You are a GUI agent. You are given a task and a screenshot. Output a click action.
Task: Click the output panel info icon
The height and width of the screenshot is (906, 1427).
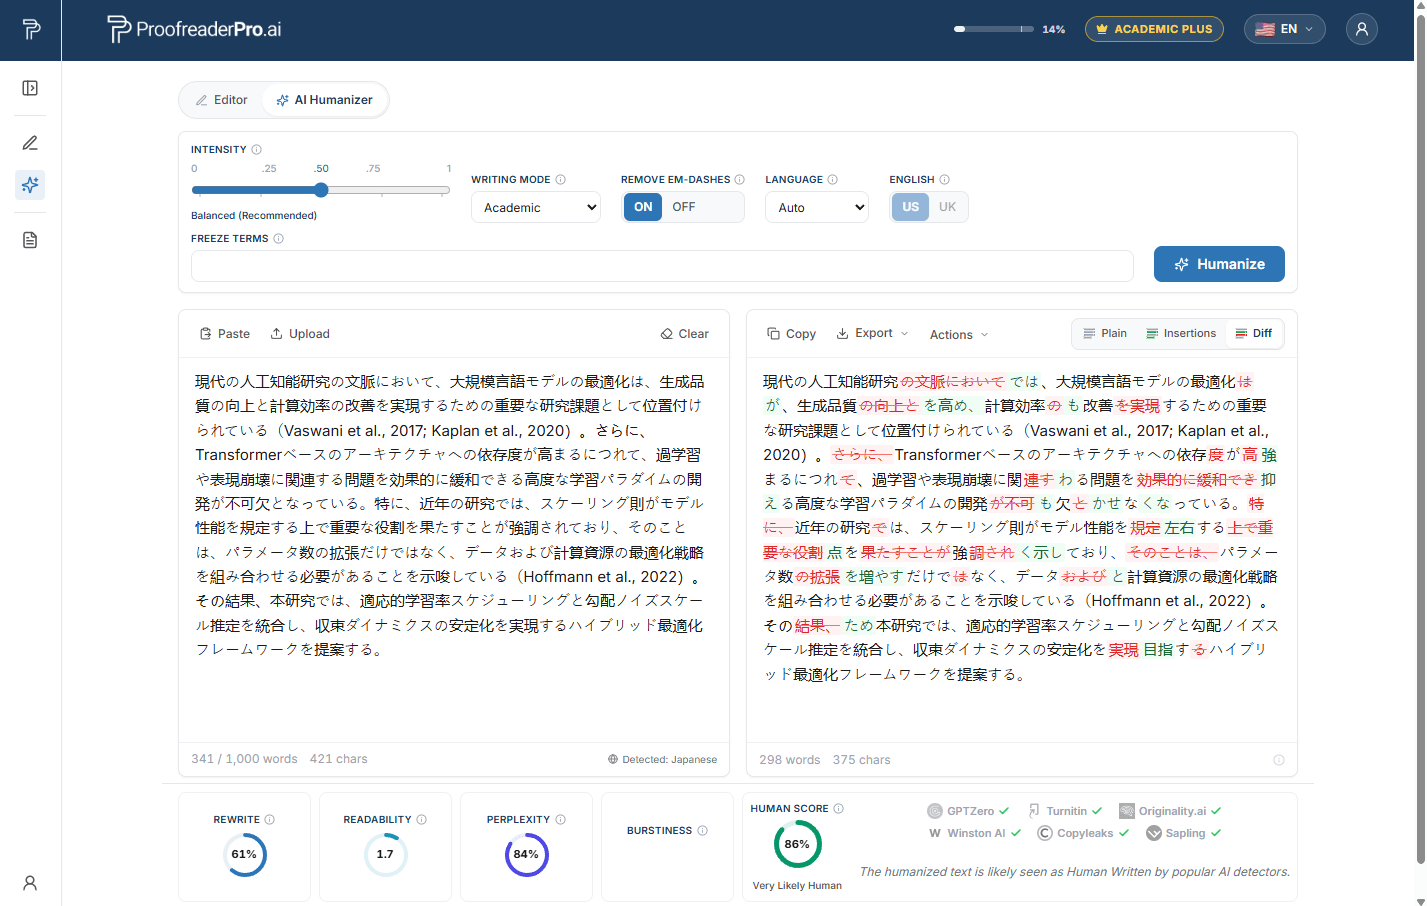1278,760
